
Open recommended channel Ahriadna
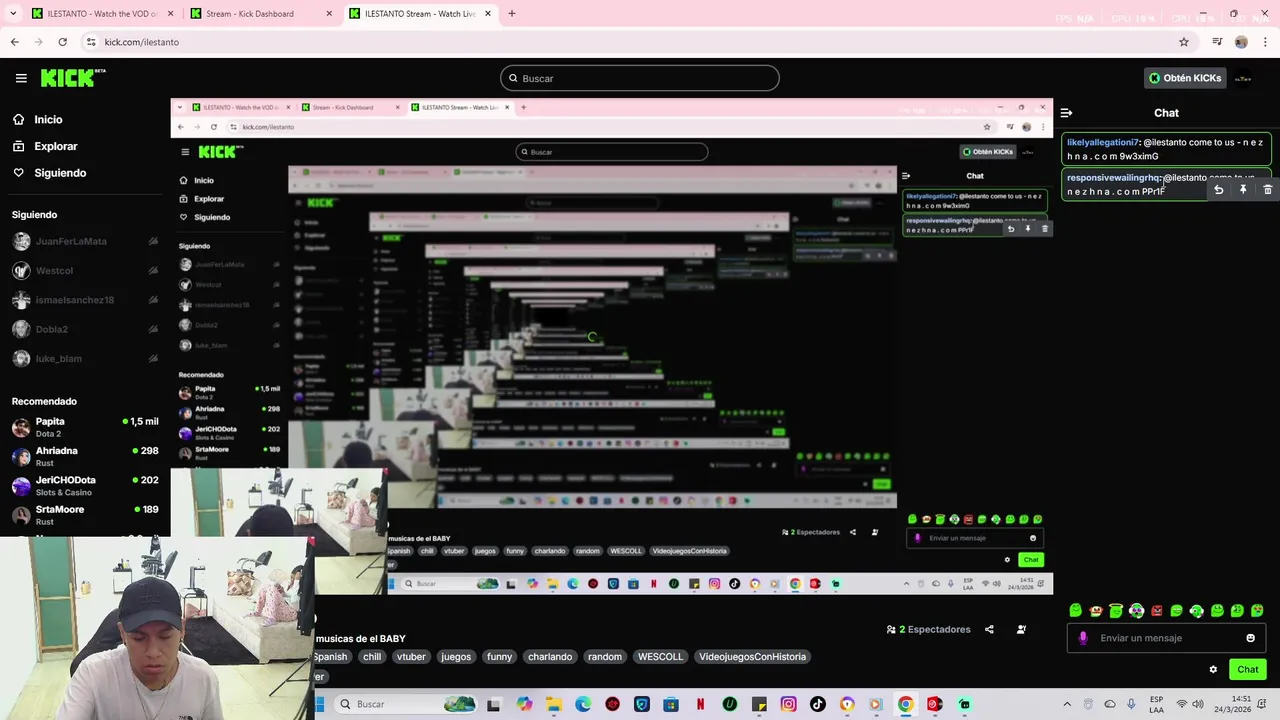85,457
